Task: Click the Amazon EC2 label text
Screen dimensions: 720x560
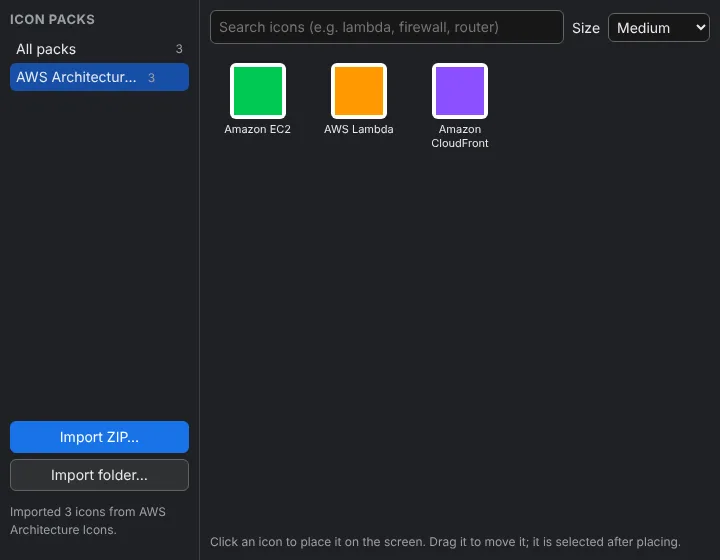Action: click(x=258, y=129)
